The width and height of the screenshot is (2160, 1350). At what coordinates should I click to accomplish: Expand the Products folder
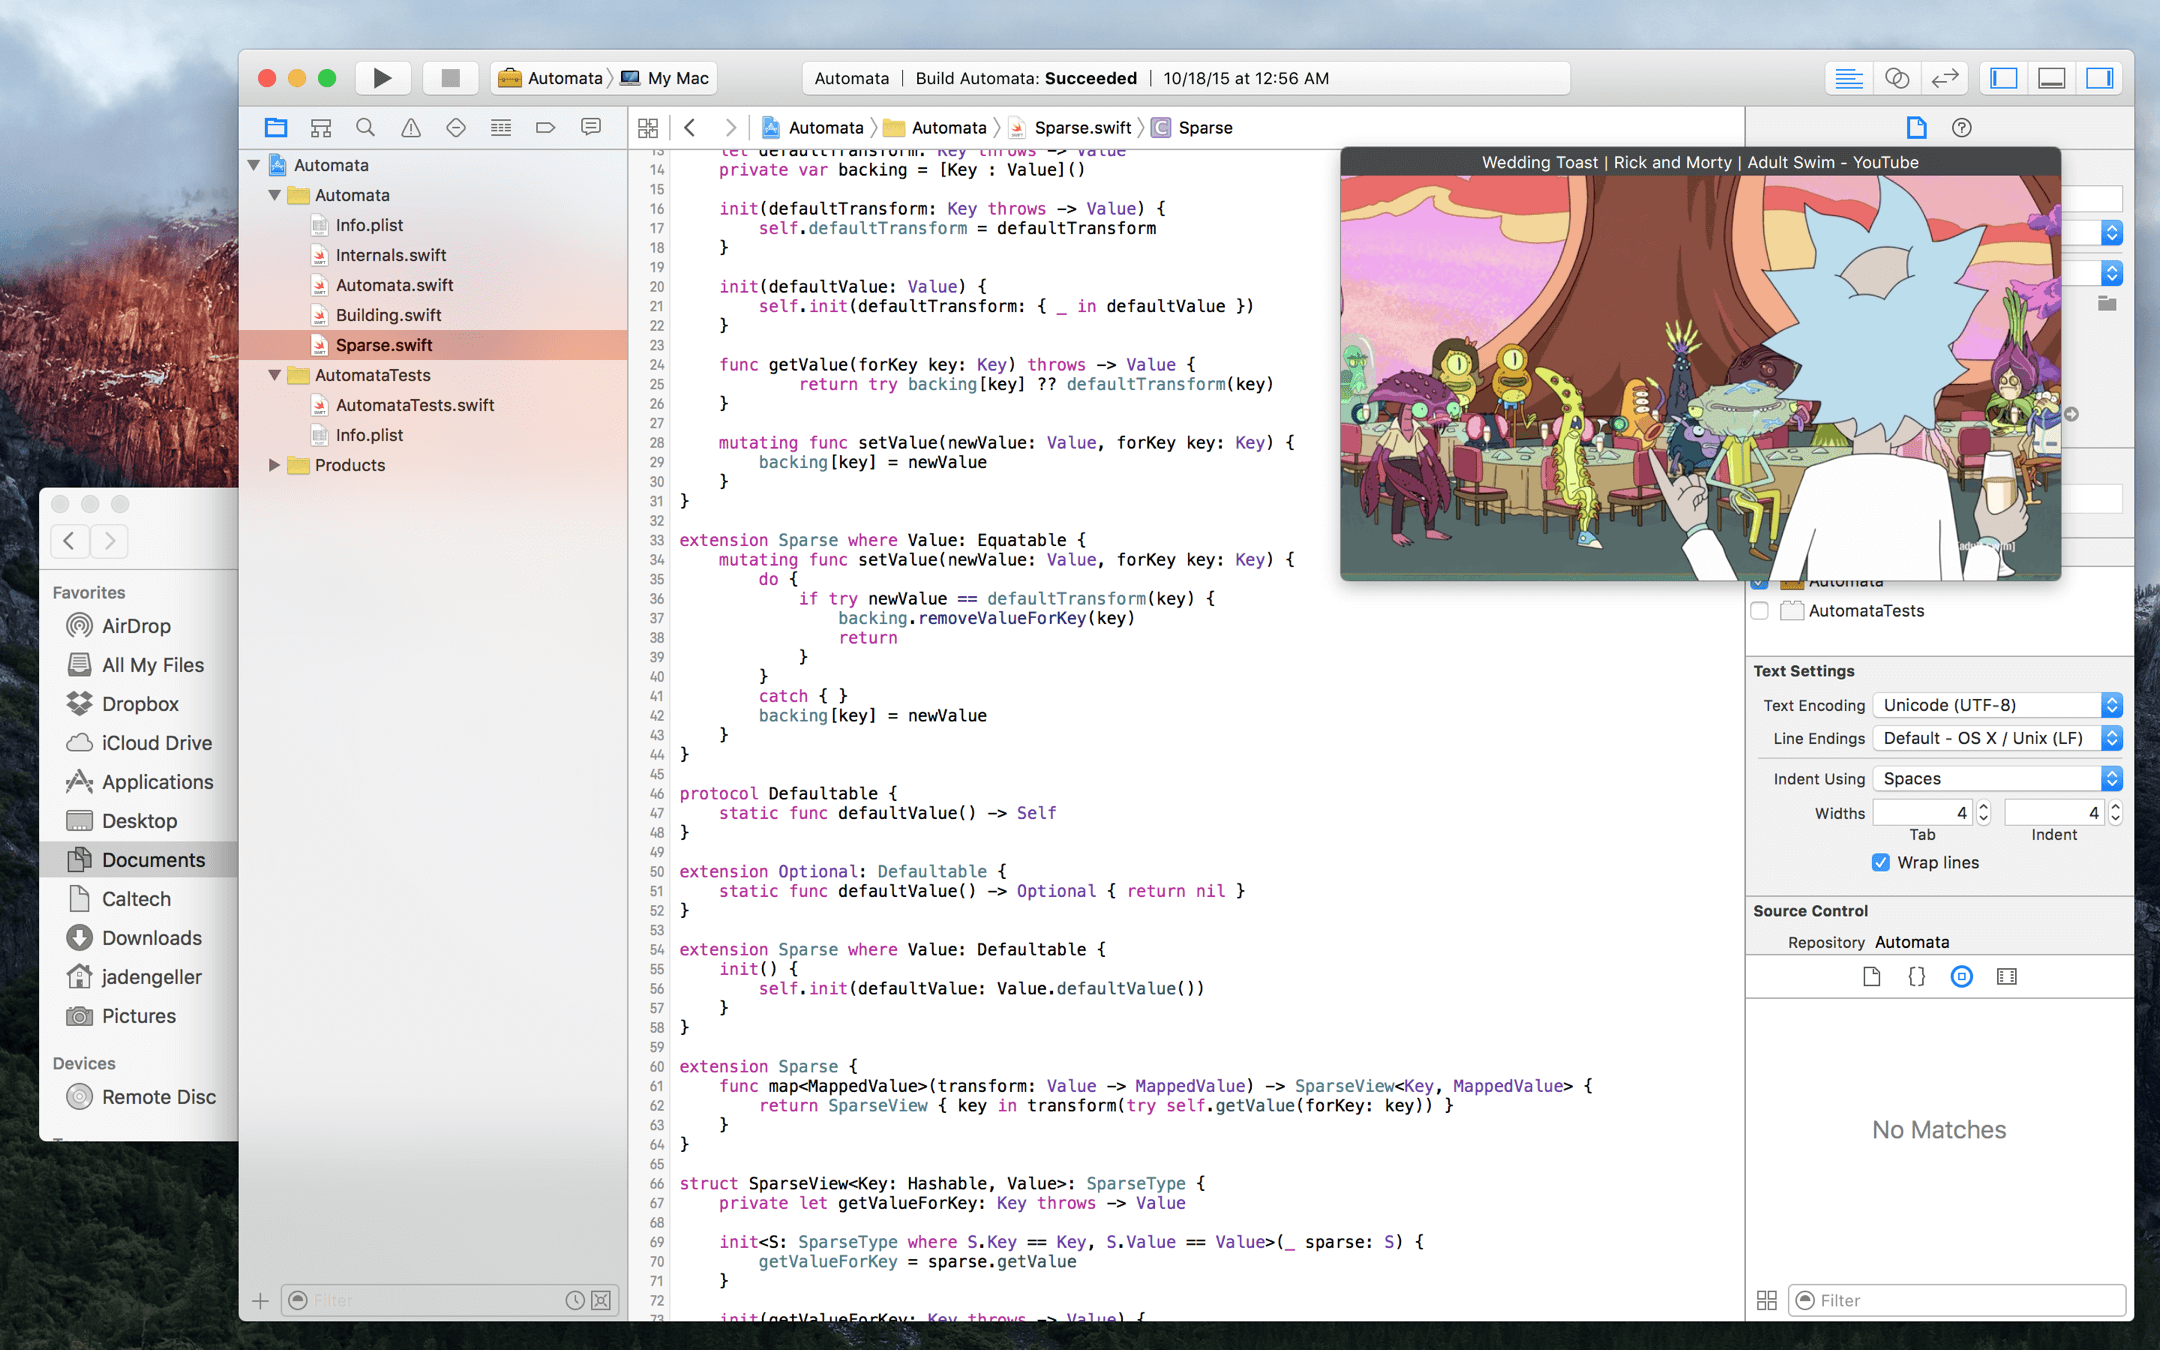point(274,465)
